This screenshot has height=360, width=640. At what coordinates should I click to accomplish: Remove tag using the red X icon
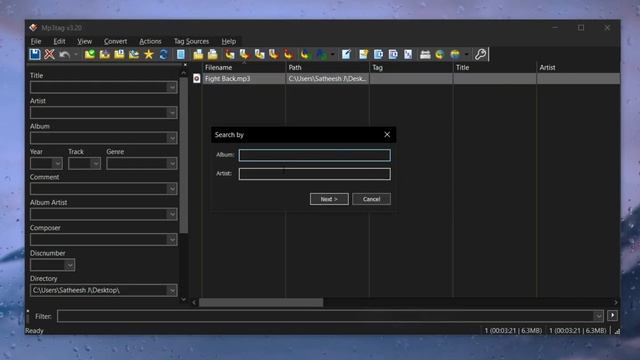click(49, 54)
